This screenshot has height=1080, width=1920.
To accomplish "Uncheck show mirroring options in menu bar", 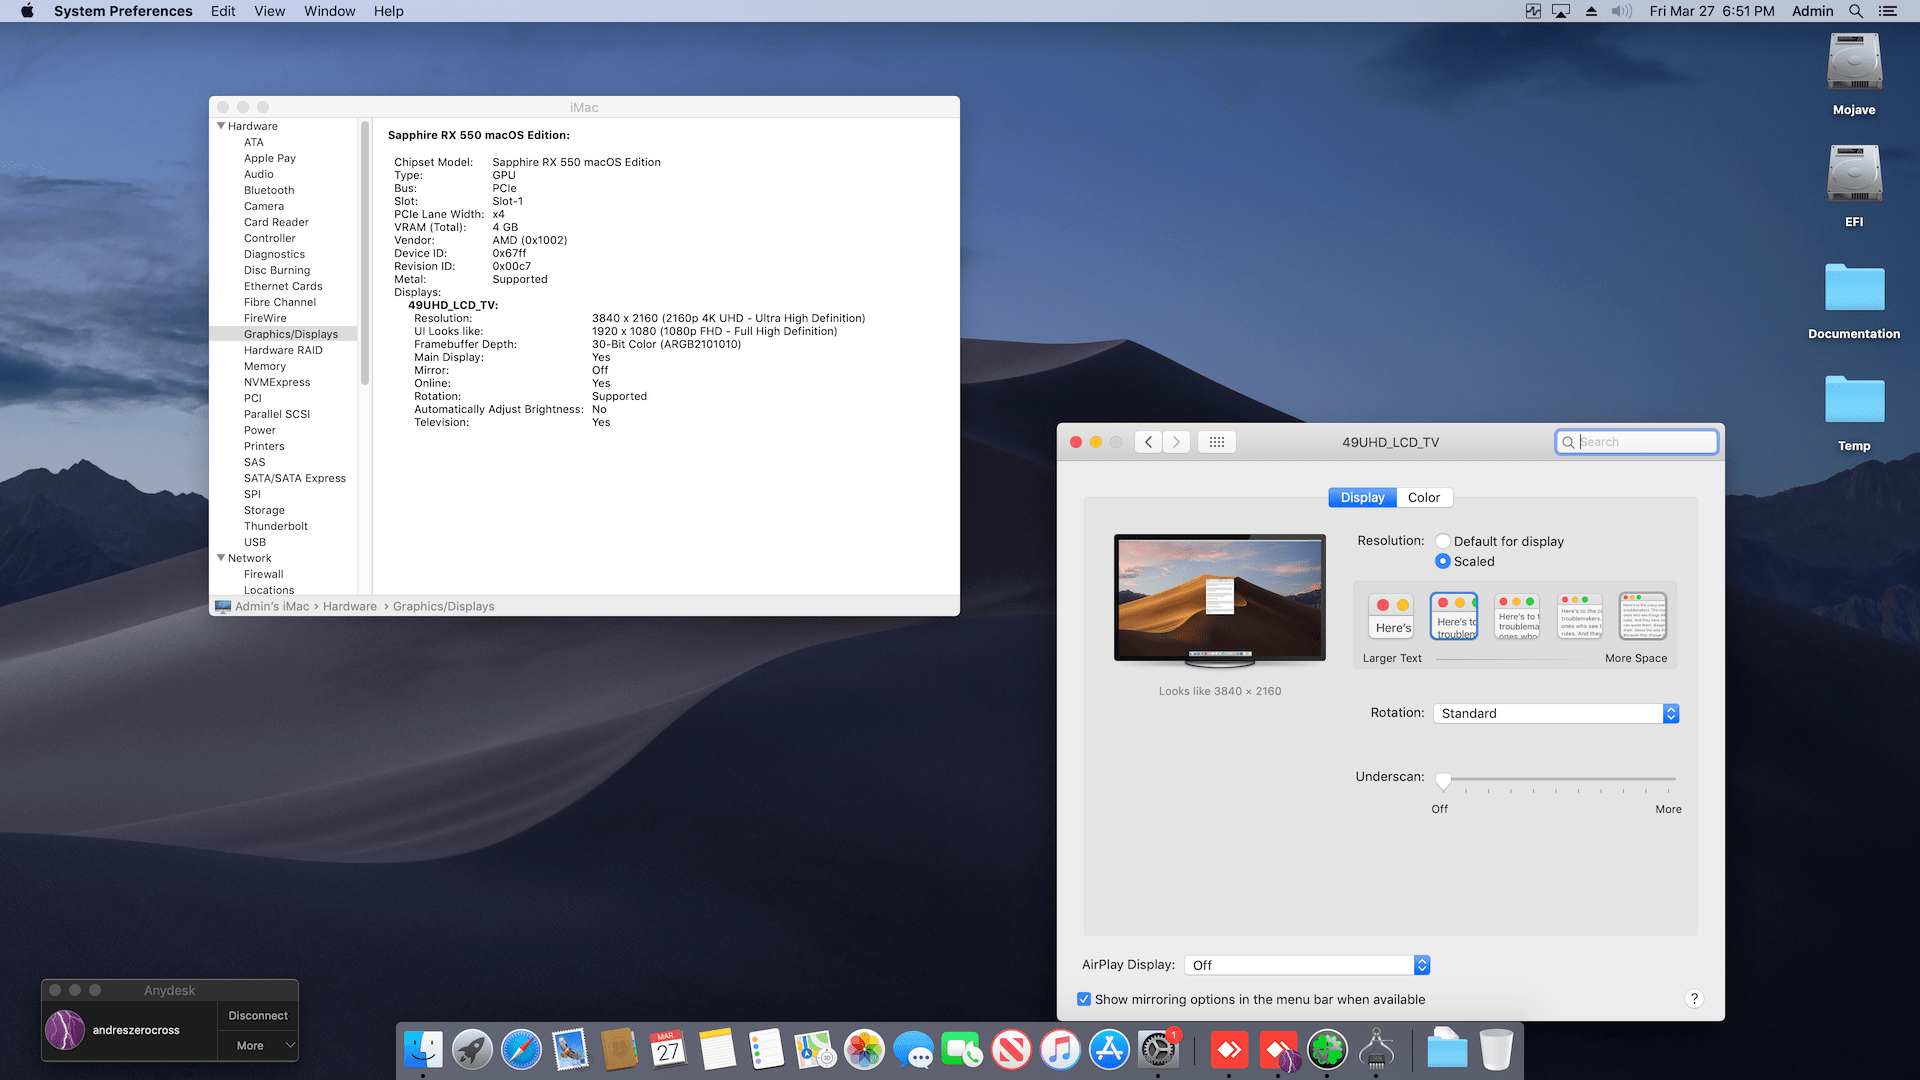I will point(1084,999).
